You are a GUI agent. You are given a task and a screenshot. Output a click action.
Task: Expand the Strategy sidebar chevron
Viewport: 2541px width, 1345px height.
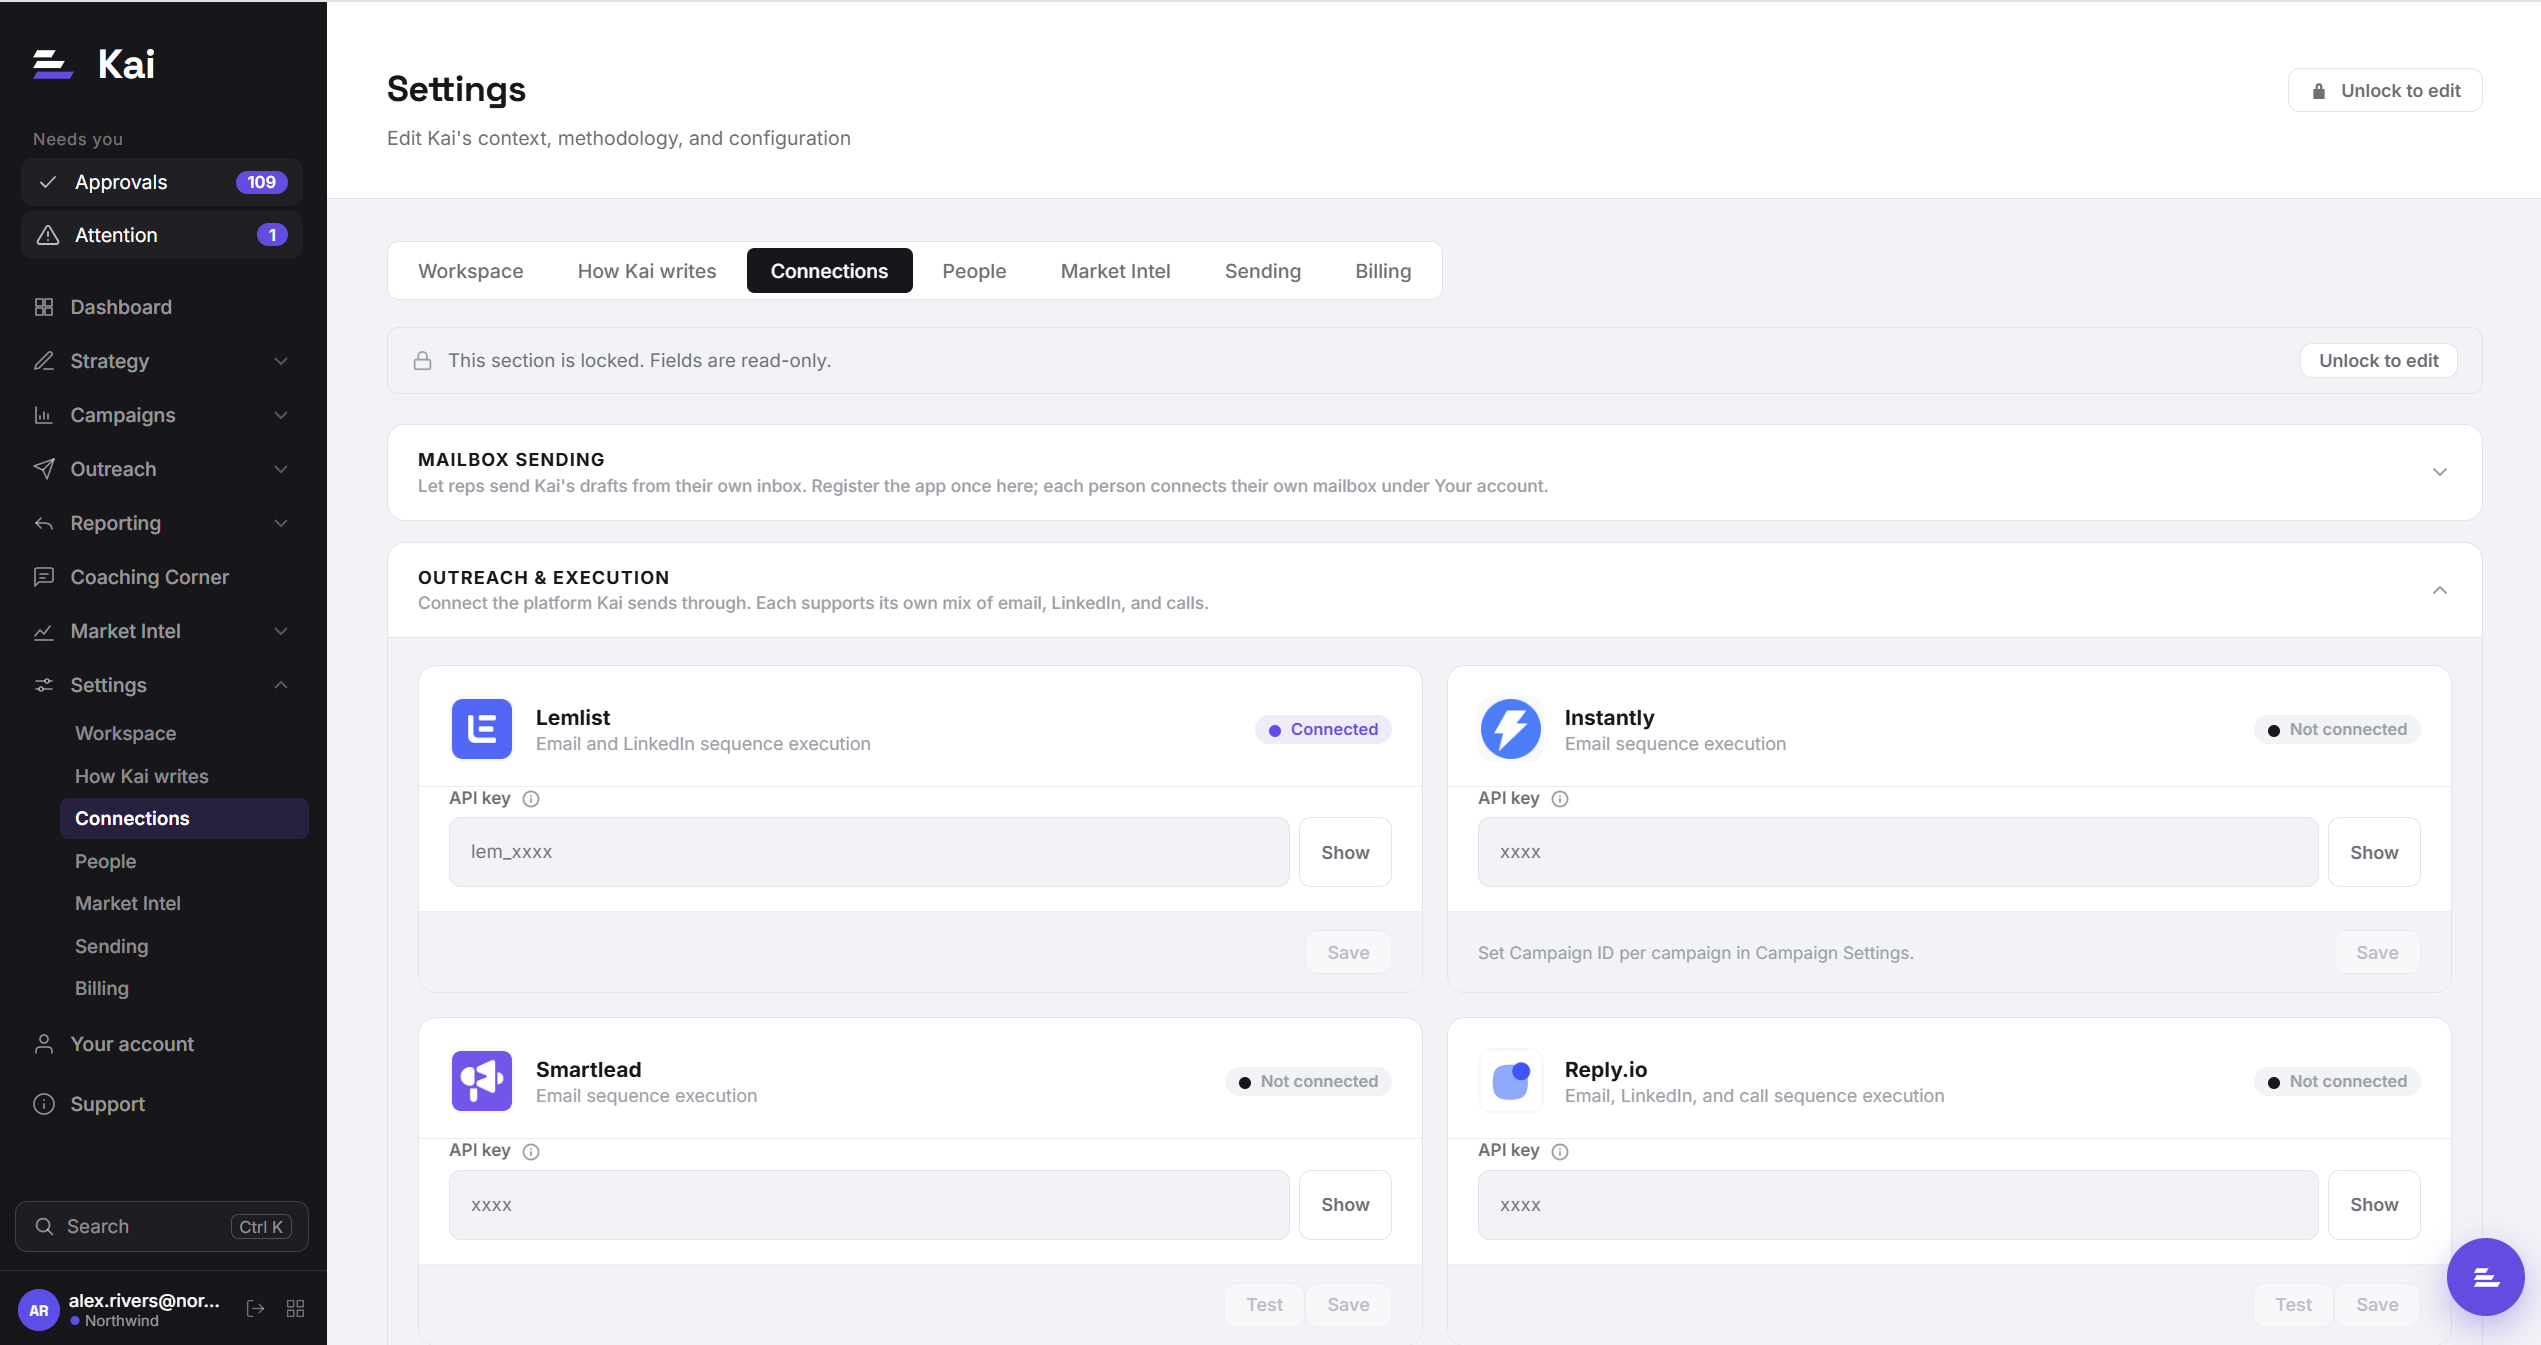tap(281, 361)
